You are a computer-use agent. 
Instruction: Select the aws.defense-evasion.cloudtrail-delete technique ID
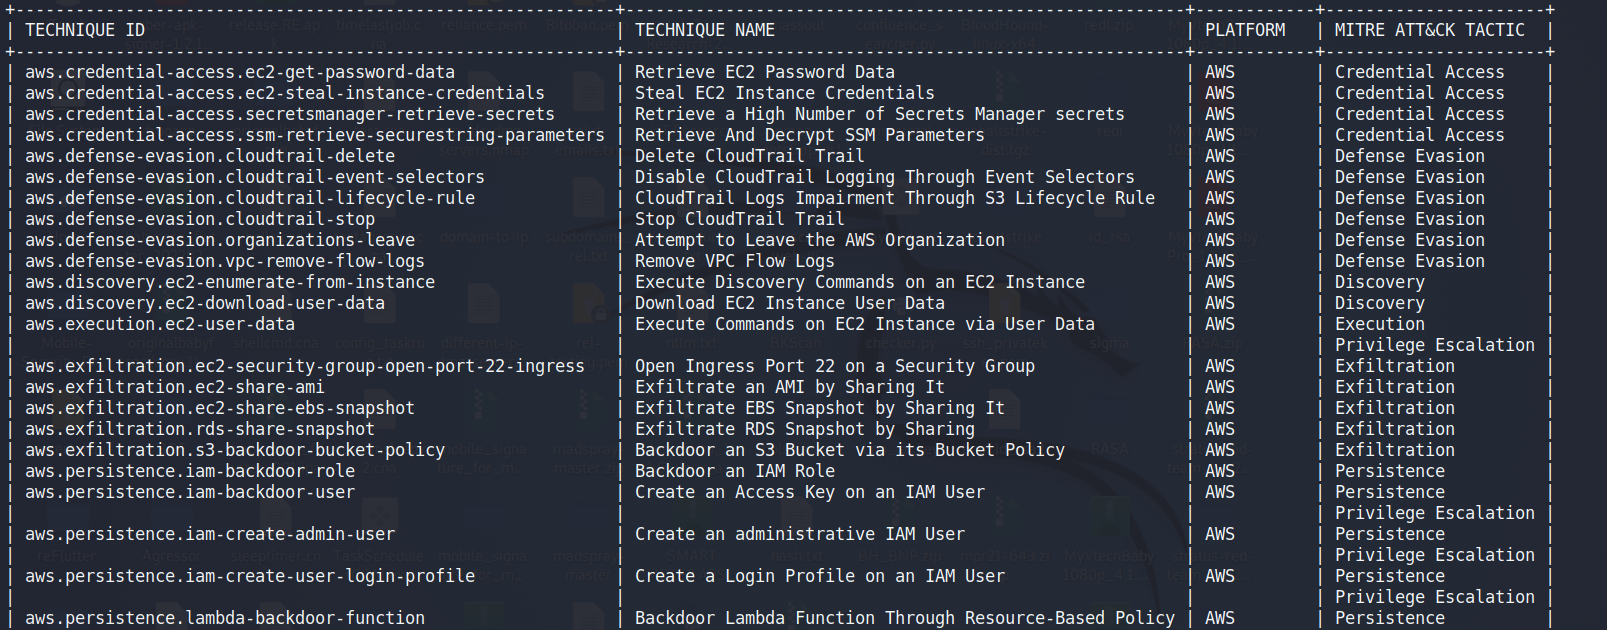click(210, 156)
